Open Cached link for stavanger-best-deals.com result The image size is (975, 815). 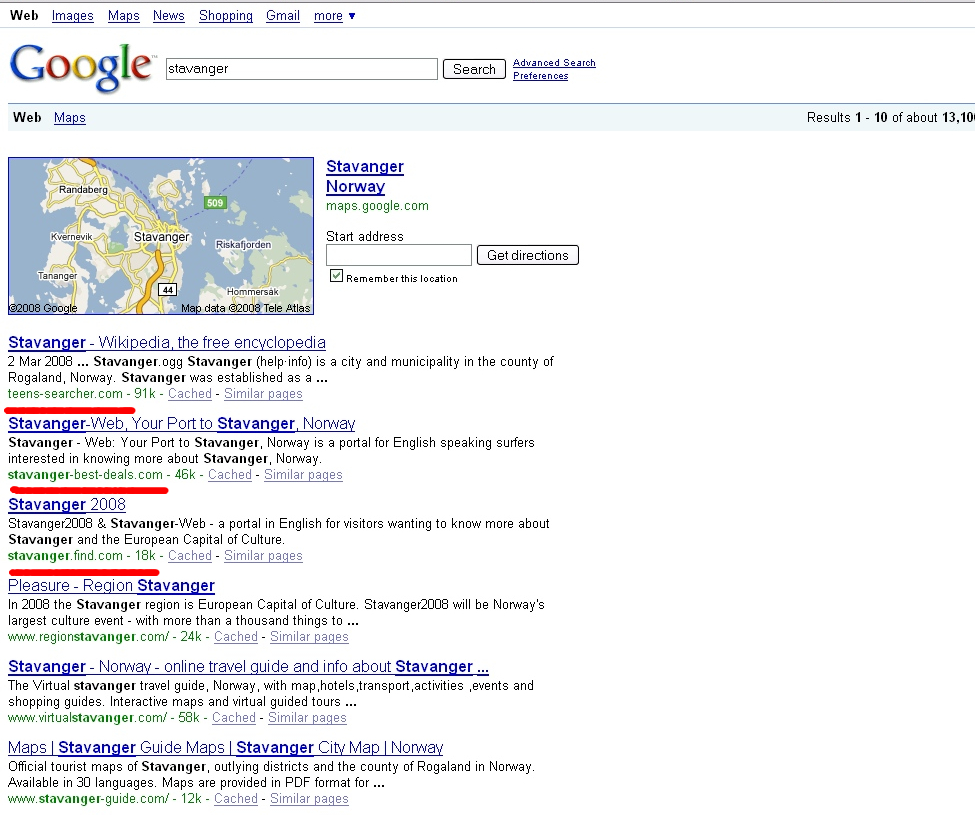pos(229,475)
